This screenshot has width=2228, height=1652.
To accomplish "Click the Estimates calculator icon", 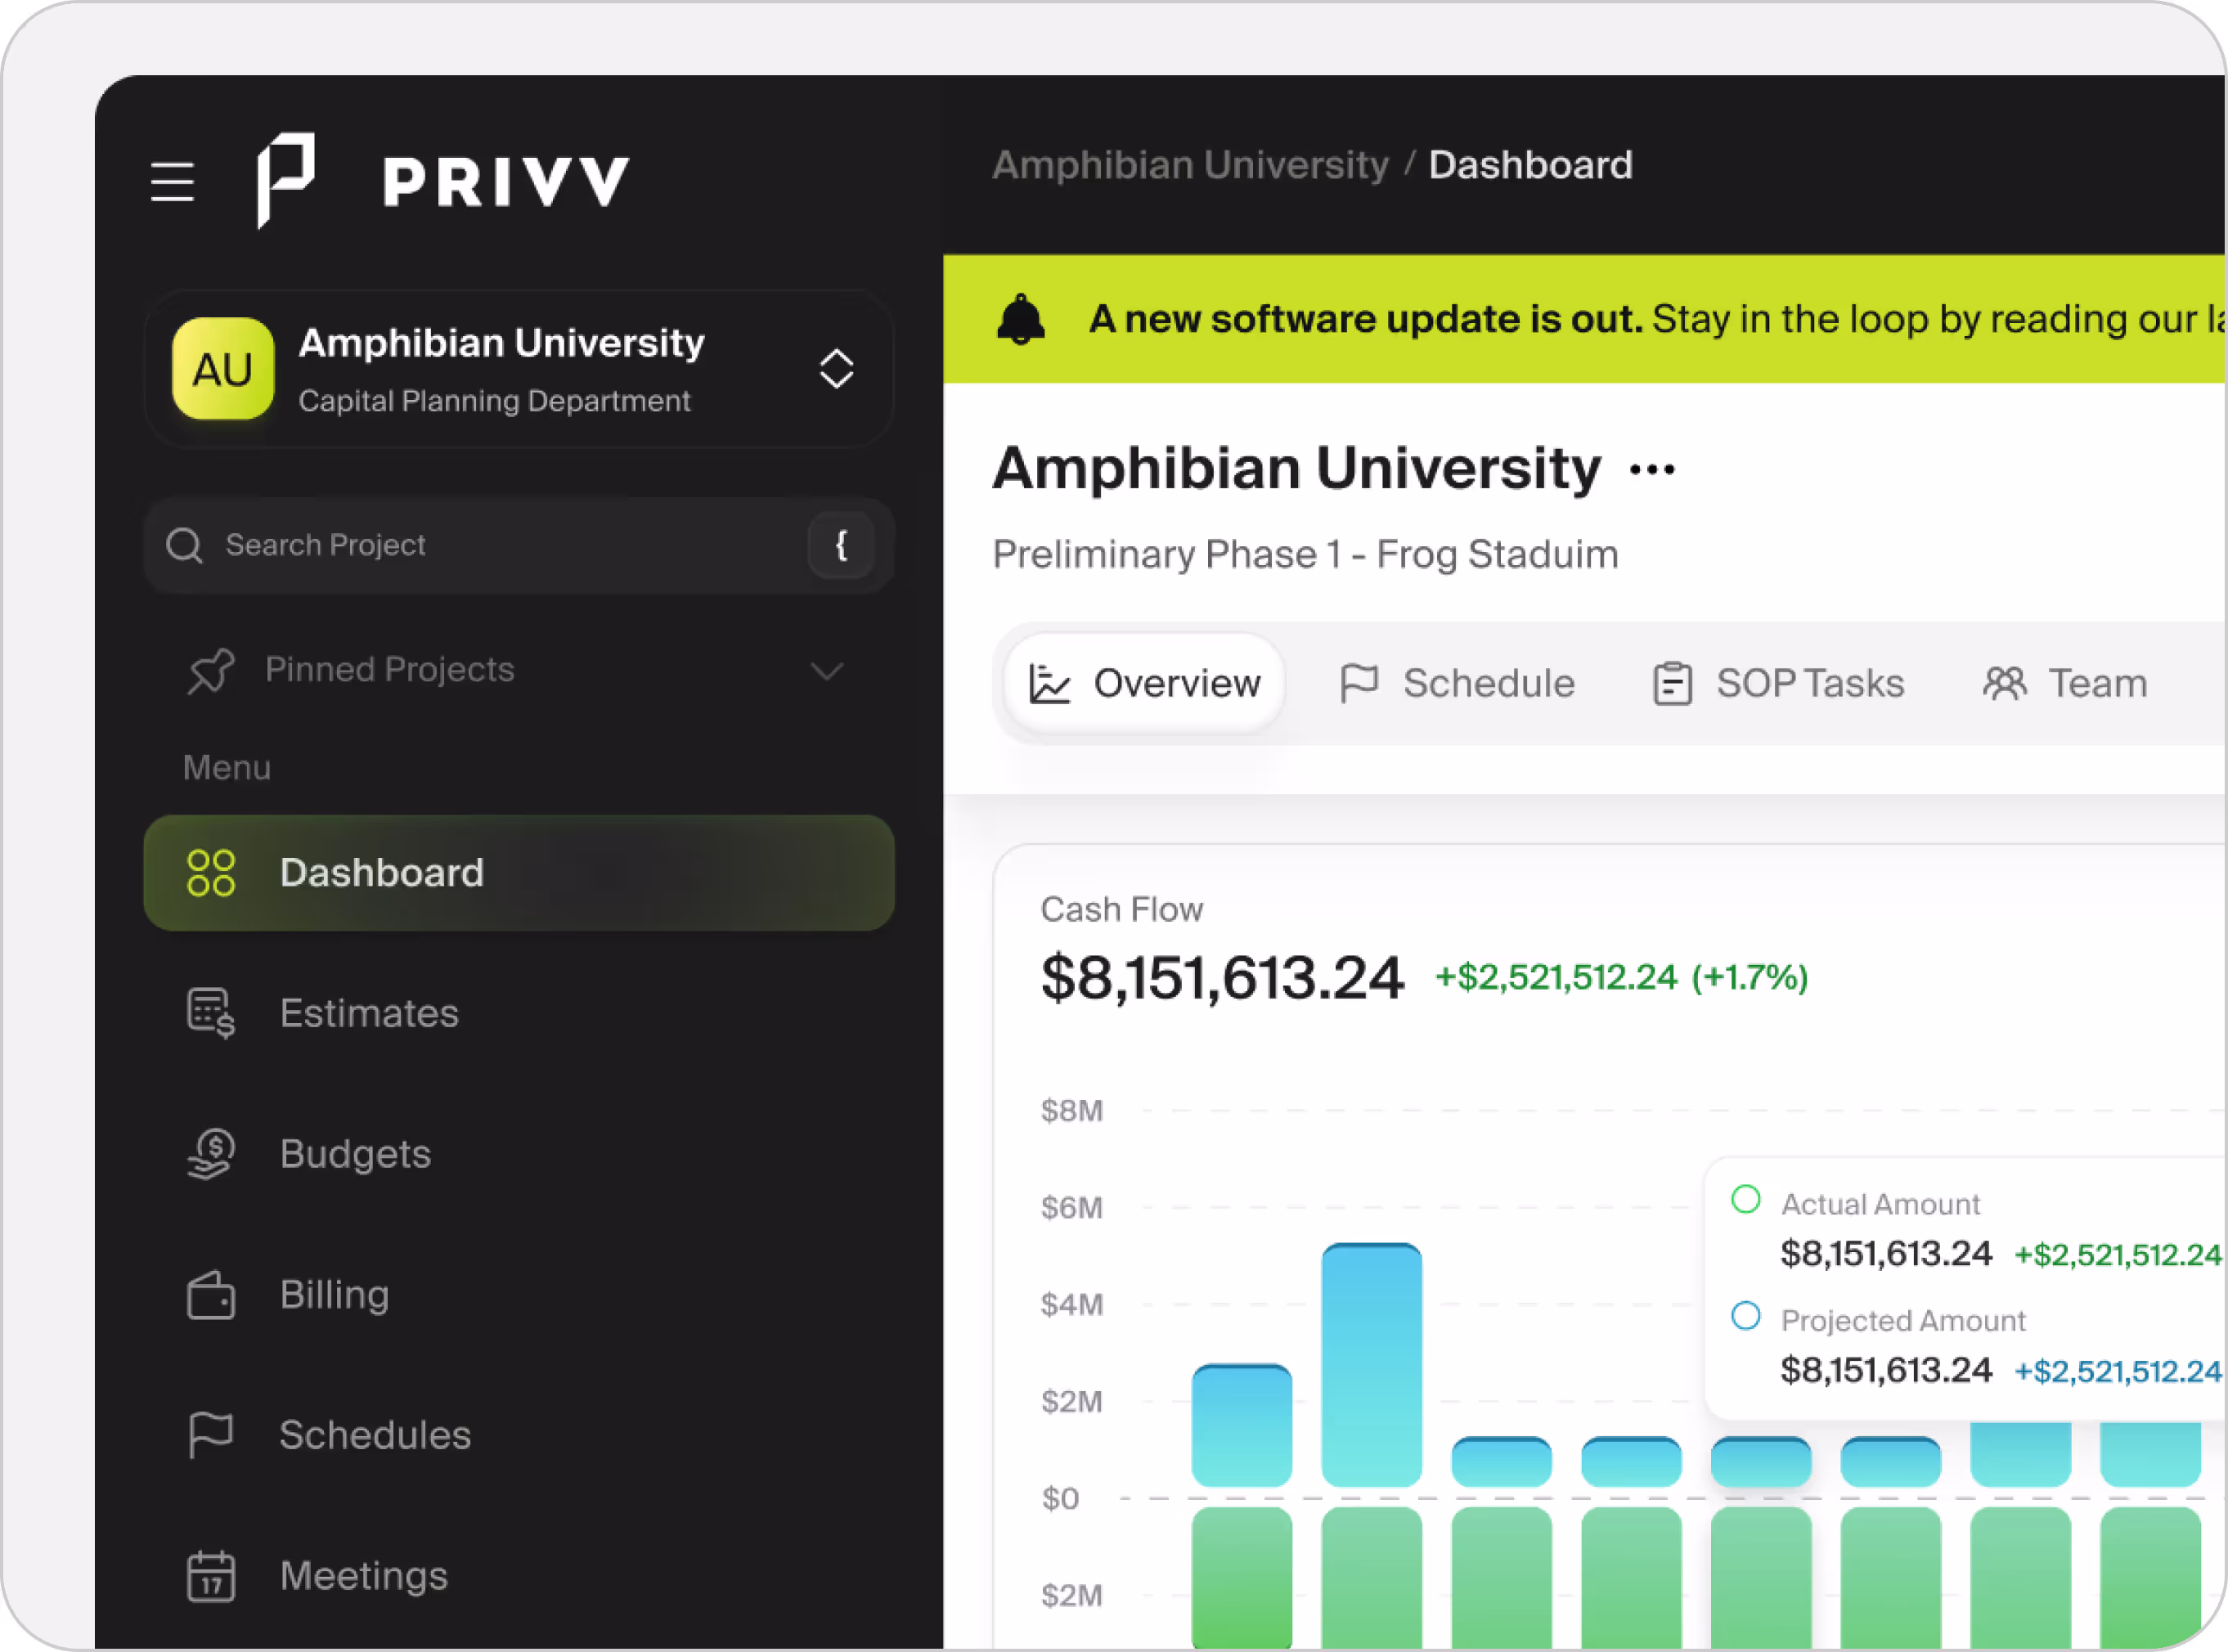I will point(211,1013).
